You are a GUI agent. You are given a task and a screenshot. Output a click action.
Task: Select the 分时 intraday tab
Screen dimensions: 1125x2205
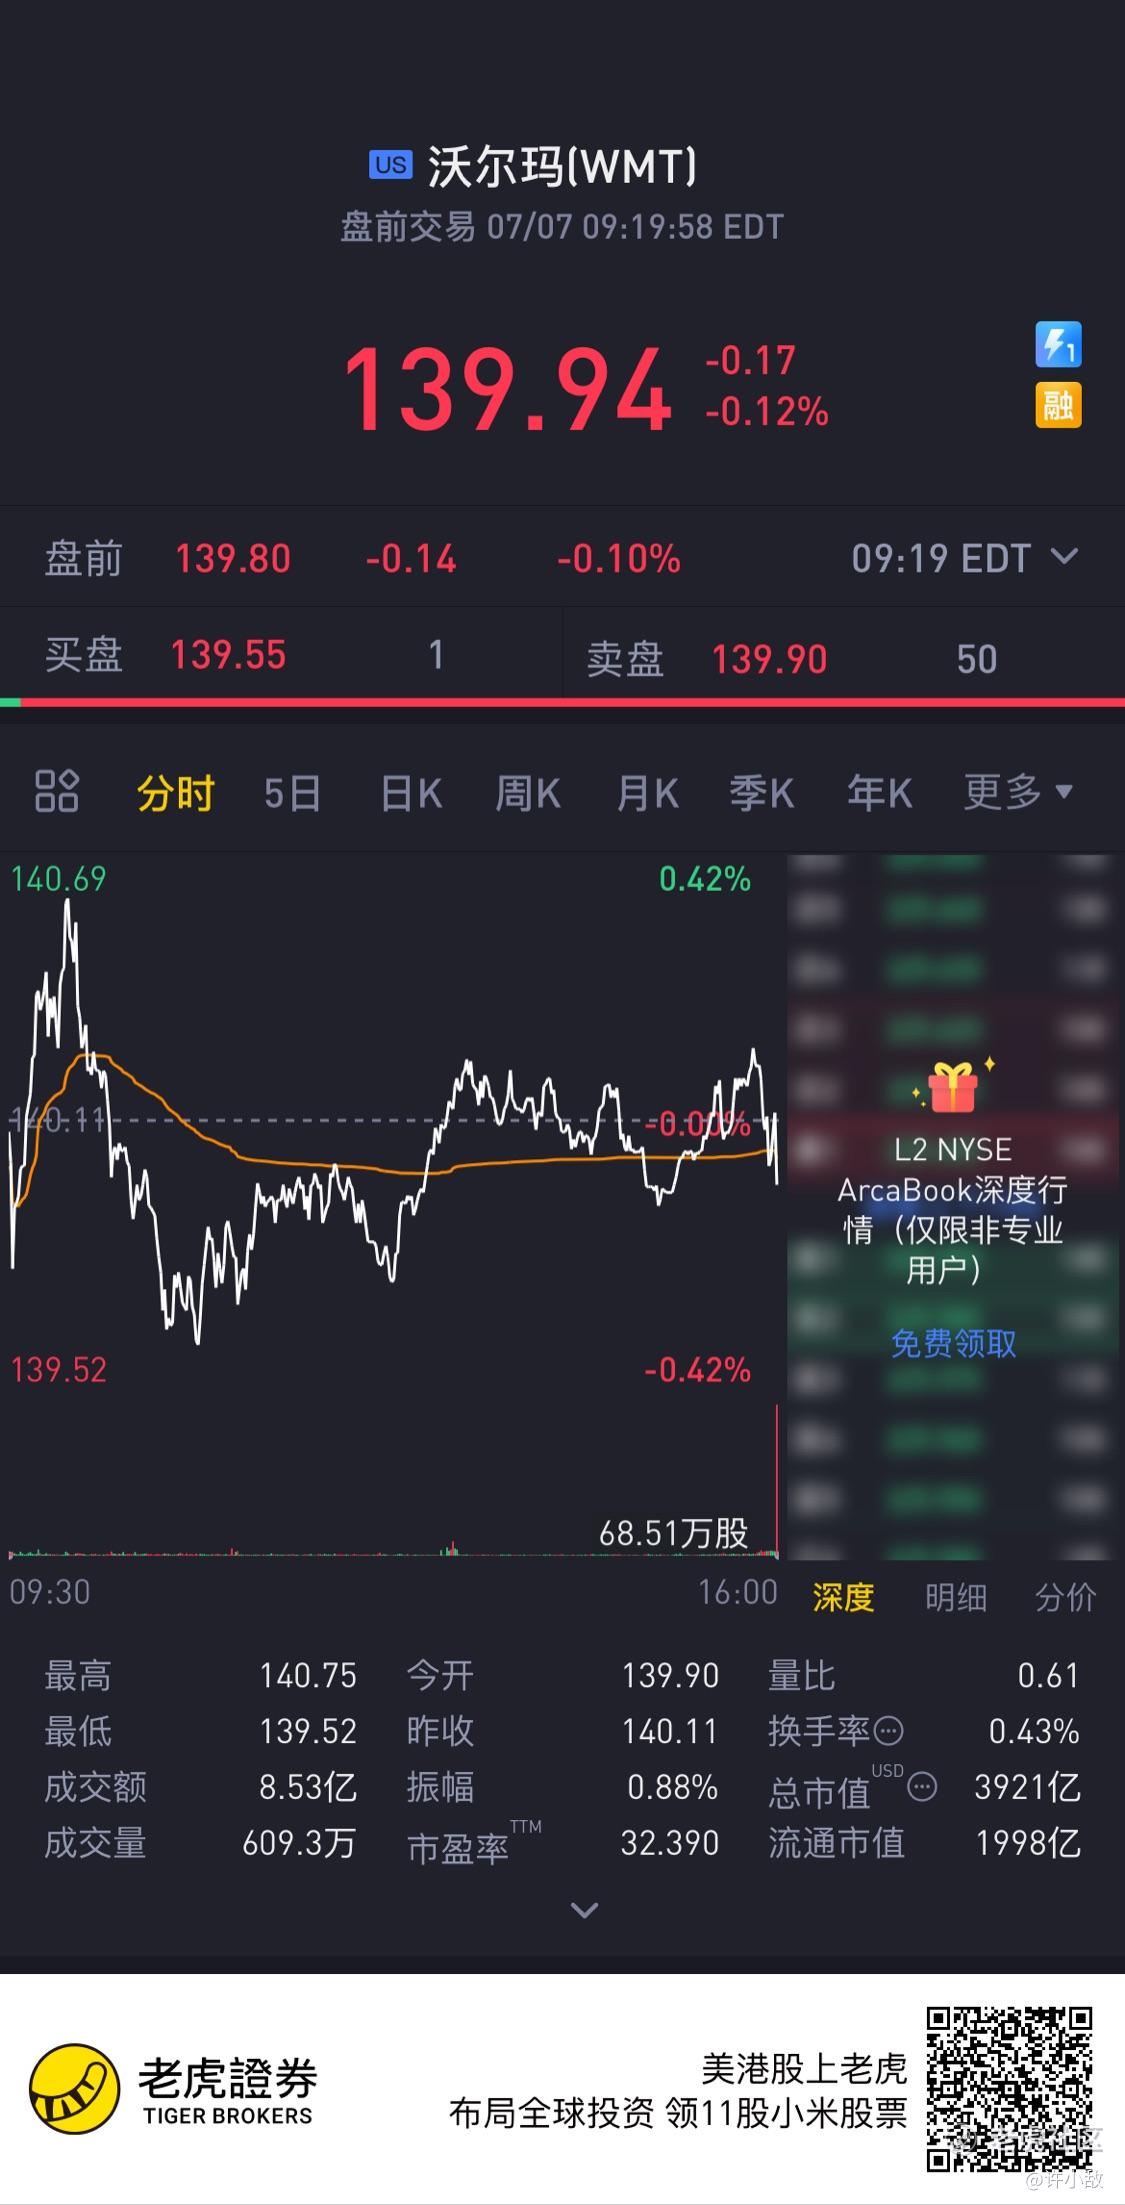[x=175, y=793]
